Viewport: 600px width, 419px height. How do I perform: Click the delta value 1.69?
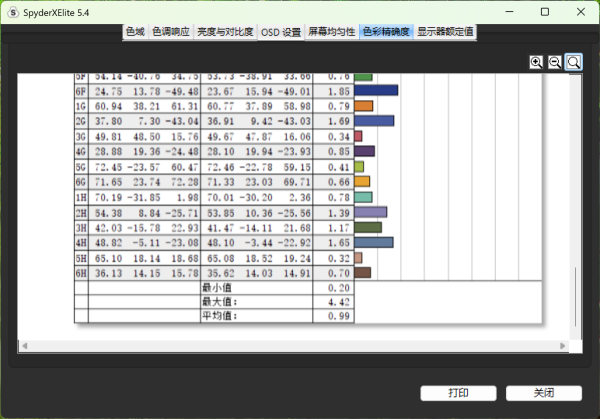339,121
